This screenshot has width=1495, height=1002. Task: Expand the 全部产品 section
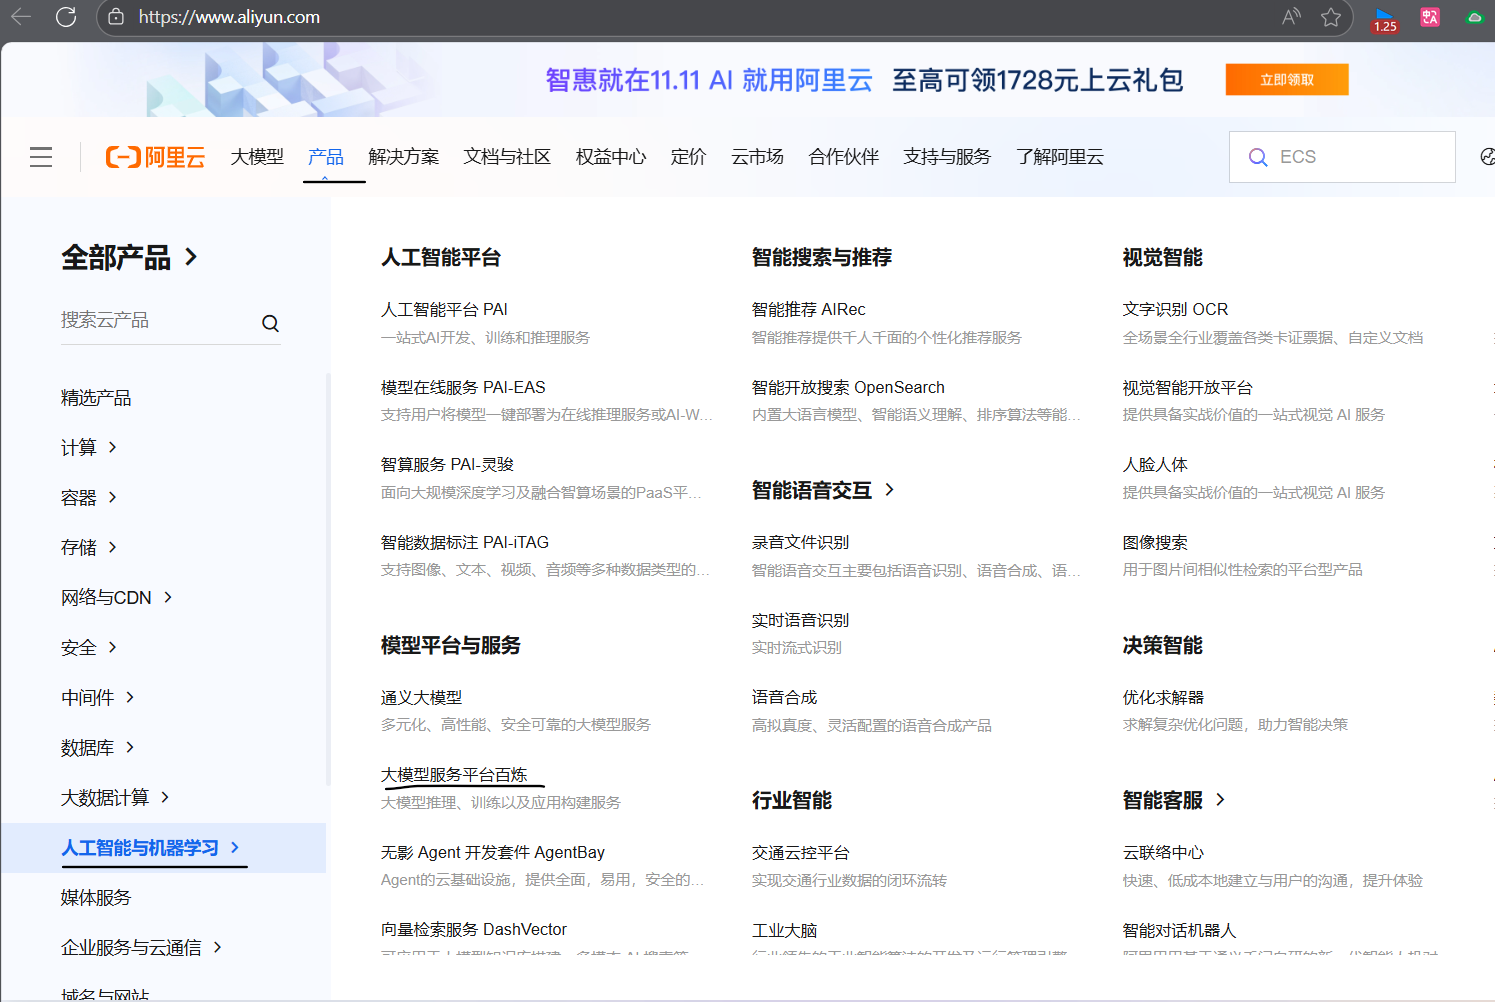click(x=131, y=257)
